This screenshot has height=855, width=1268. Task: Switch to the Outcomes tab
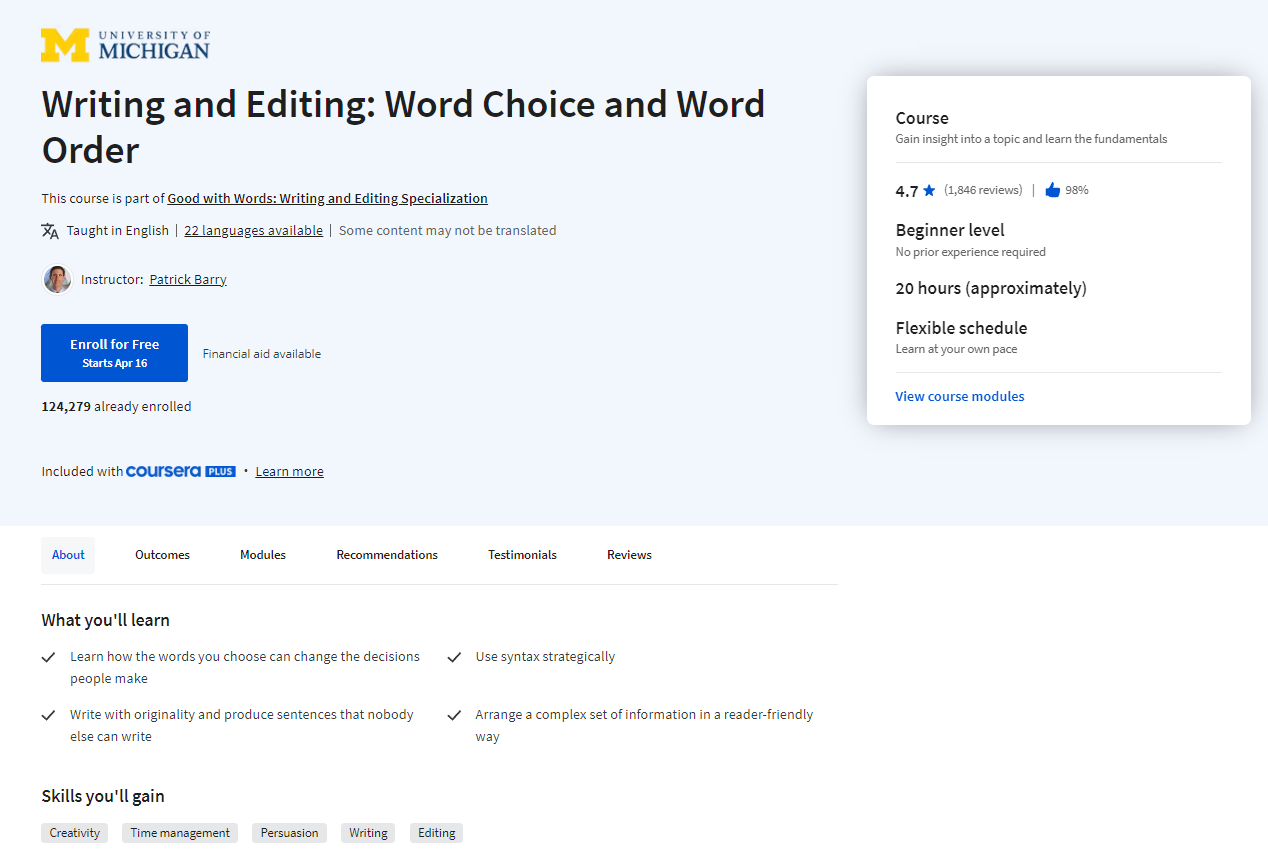coord(162,555)
